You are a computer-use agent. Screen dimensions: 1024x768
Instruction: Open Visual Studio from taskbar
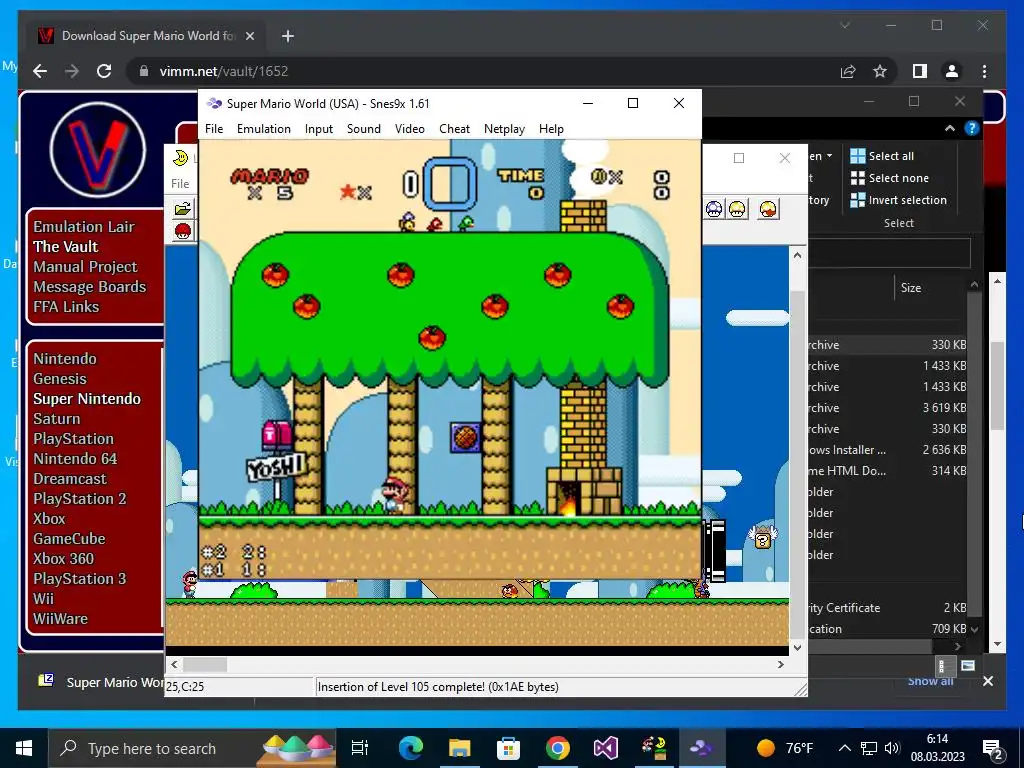click(x=605, y=748)
